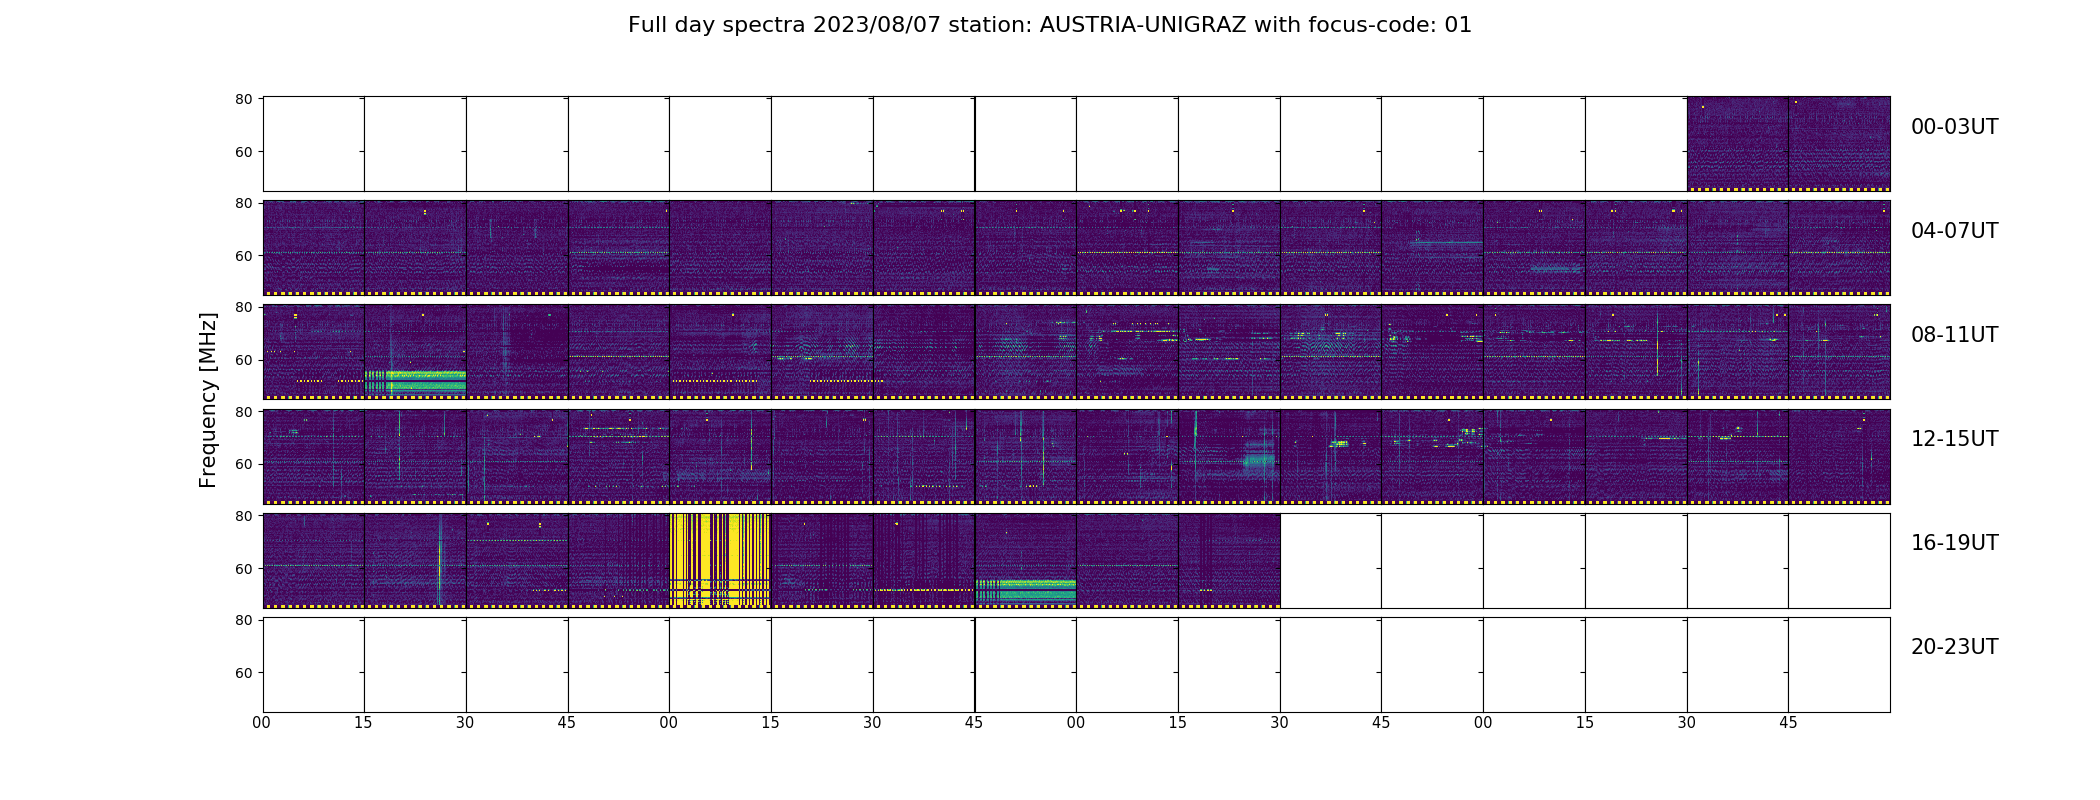
Task: Select the "12-15UT" row label
Action: click(x=1954, y=439)
